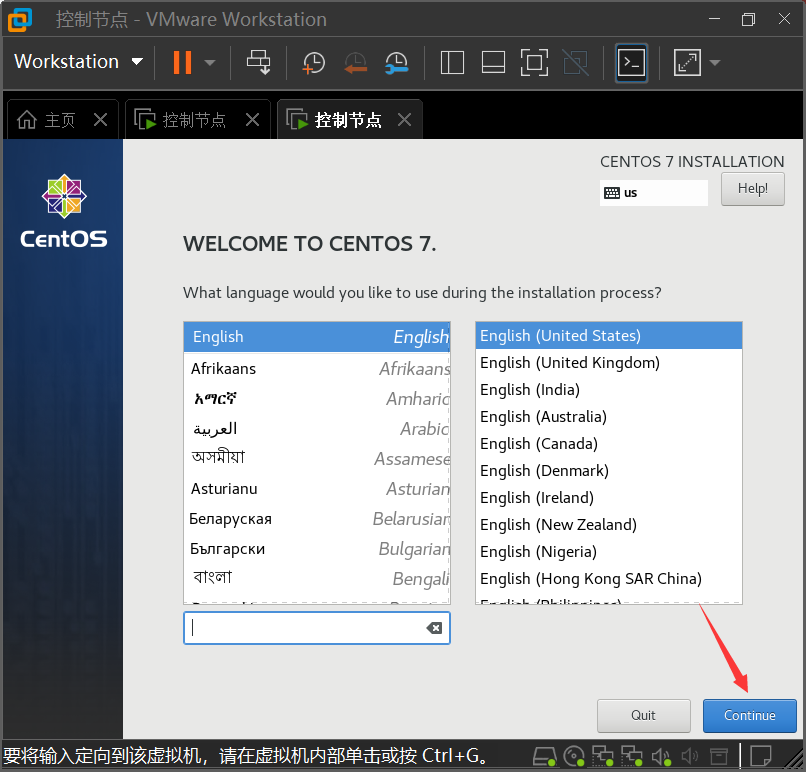Pick Asturianu from the language list
806x772 pixels.
point(317,489)
